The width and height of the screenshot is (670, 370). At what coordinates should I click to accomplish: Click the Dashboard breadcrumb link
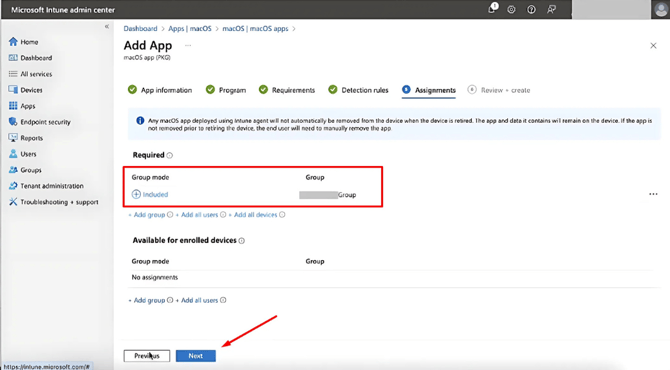(140, 29)
